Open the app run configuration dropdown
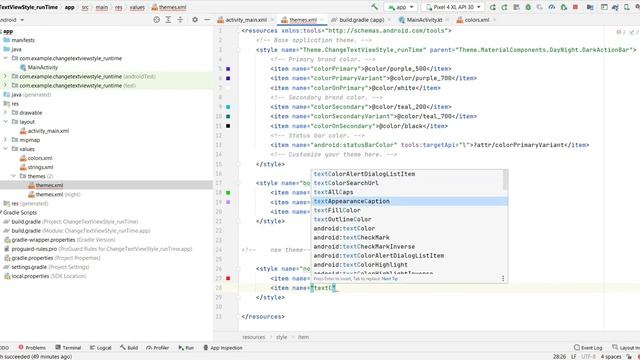 [x=401, y=7]
